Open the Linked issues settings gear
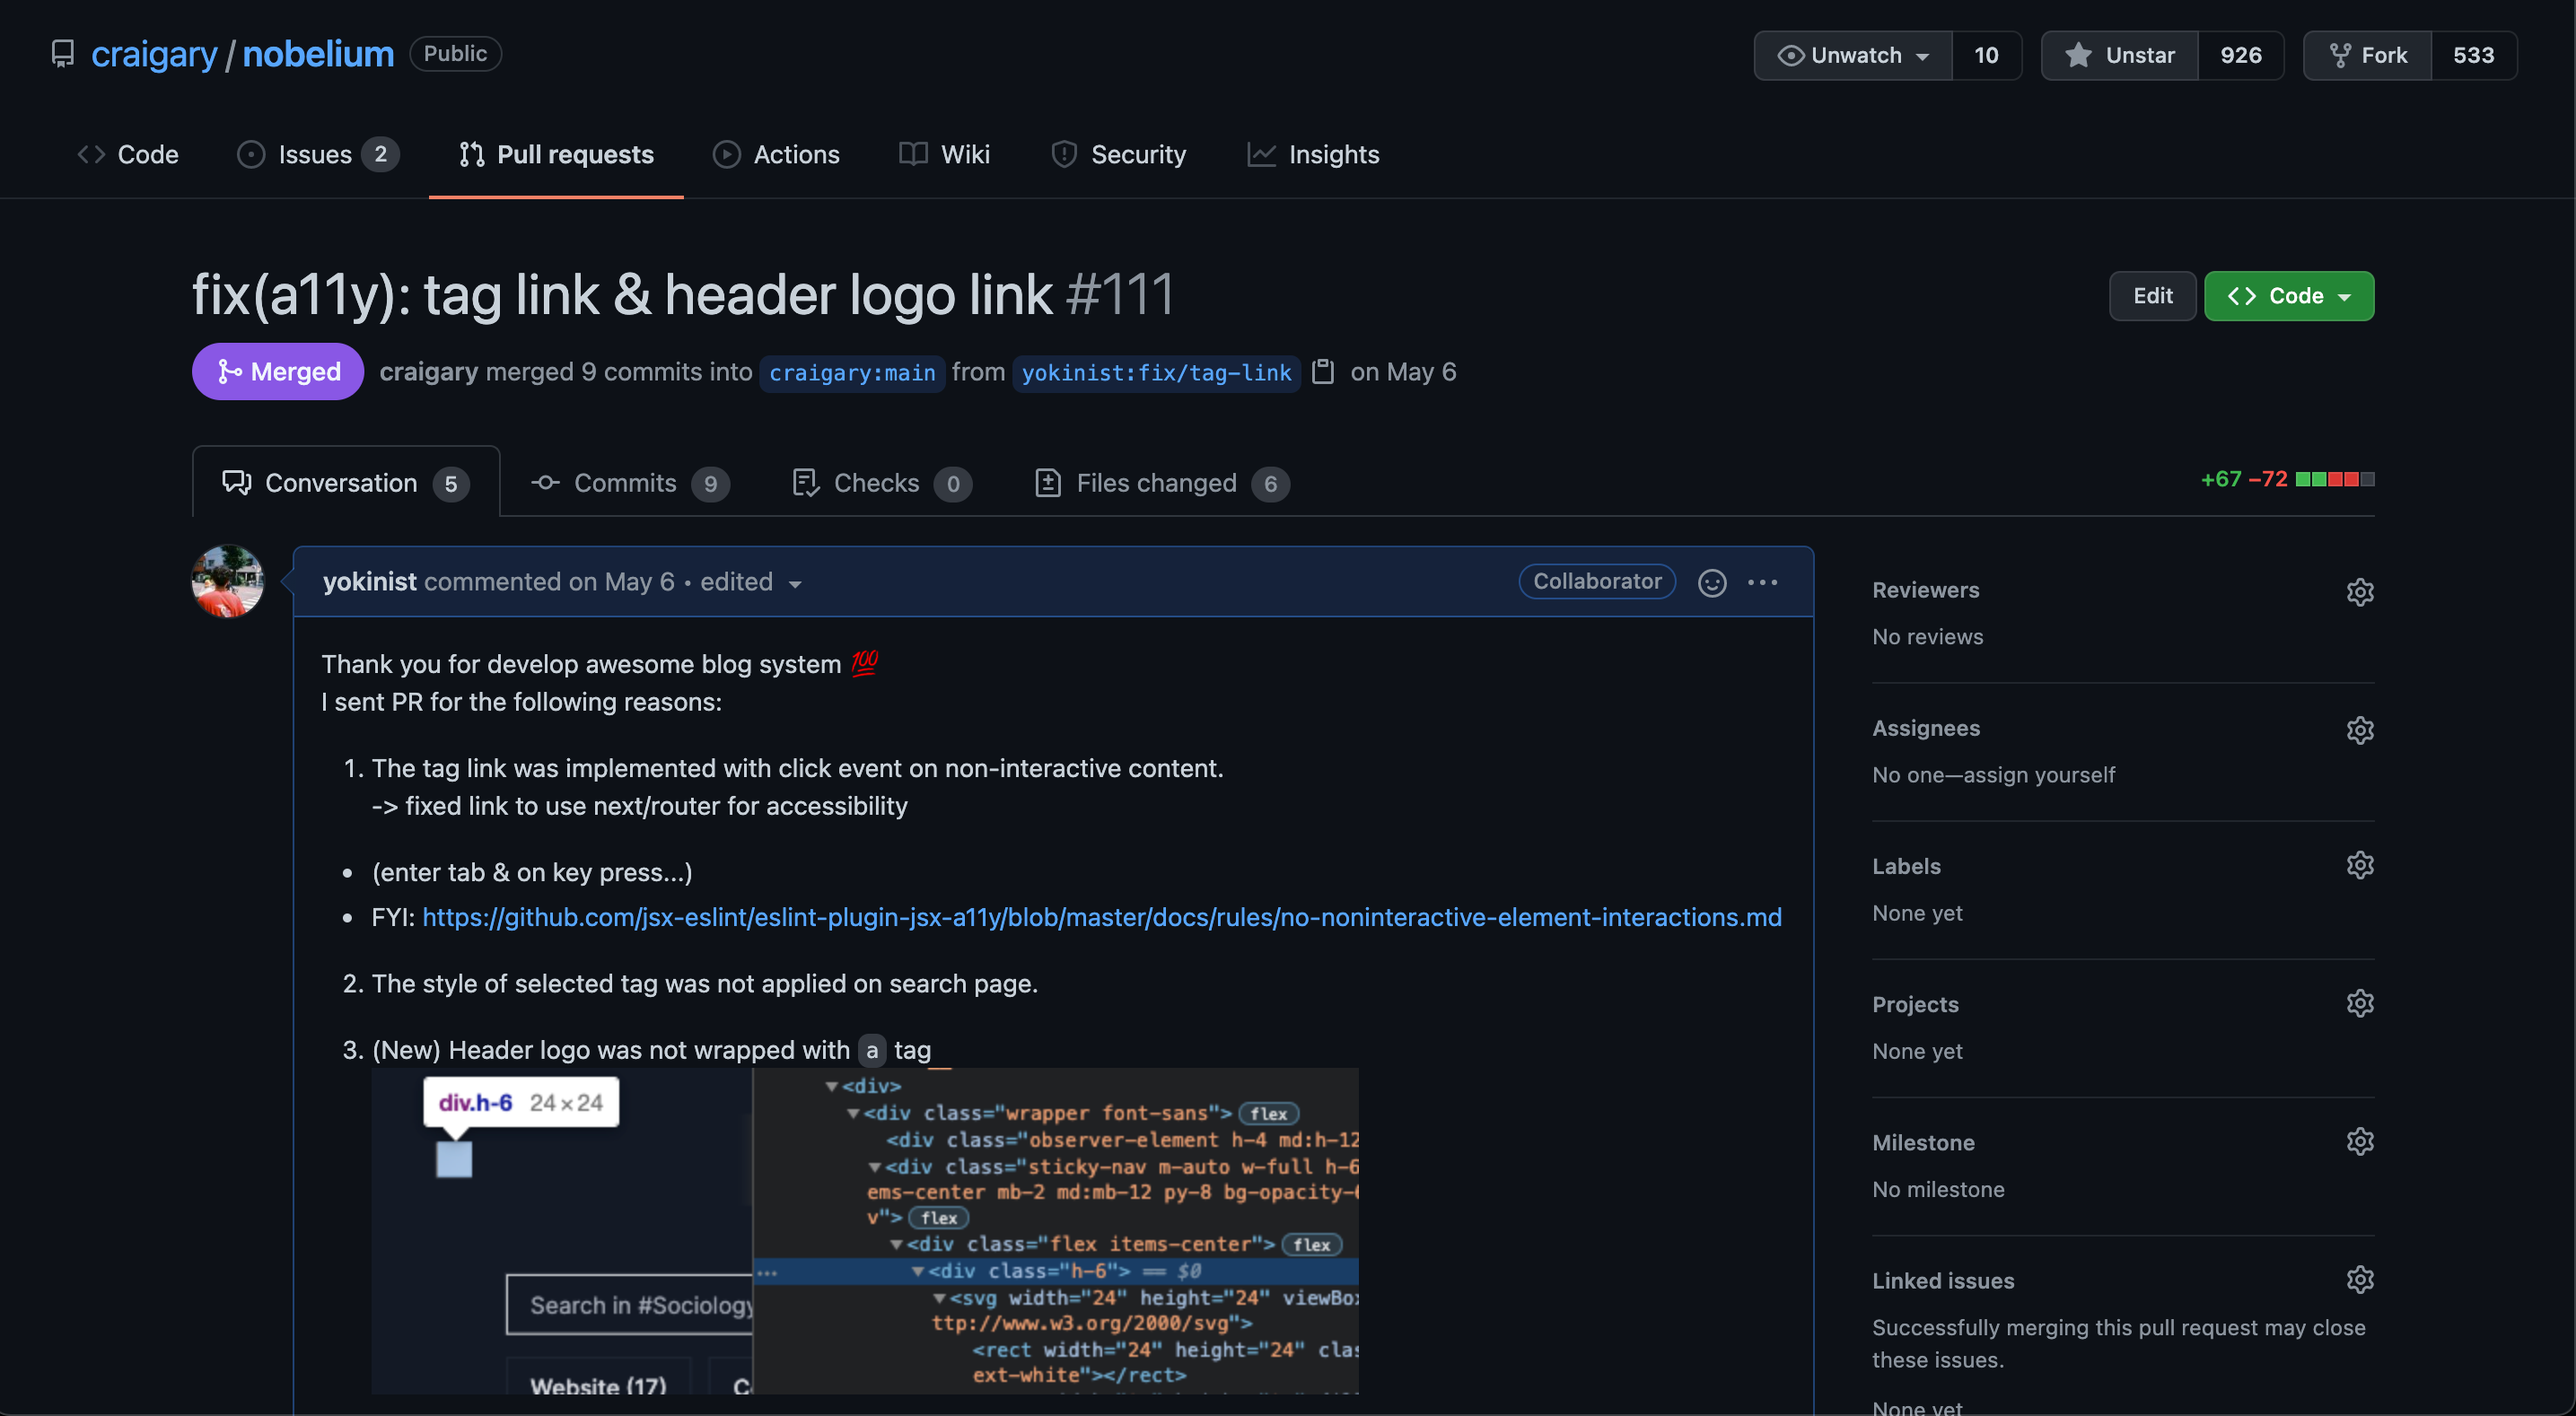The width and height of the screenshot is (2576, 1416). pos(2359,1279)
